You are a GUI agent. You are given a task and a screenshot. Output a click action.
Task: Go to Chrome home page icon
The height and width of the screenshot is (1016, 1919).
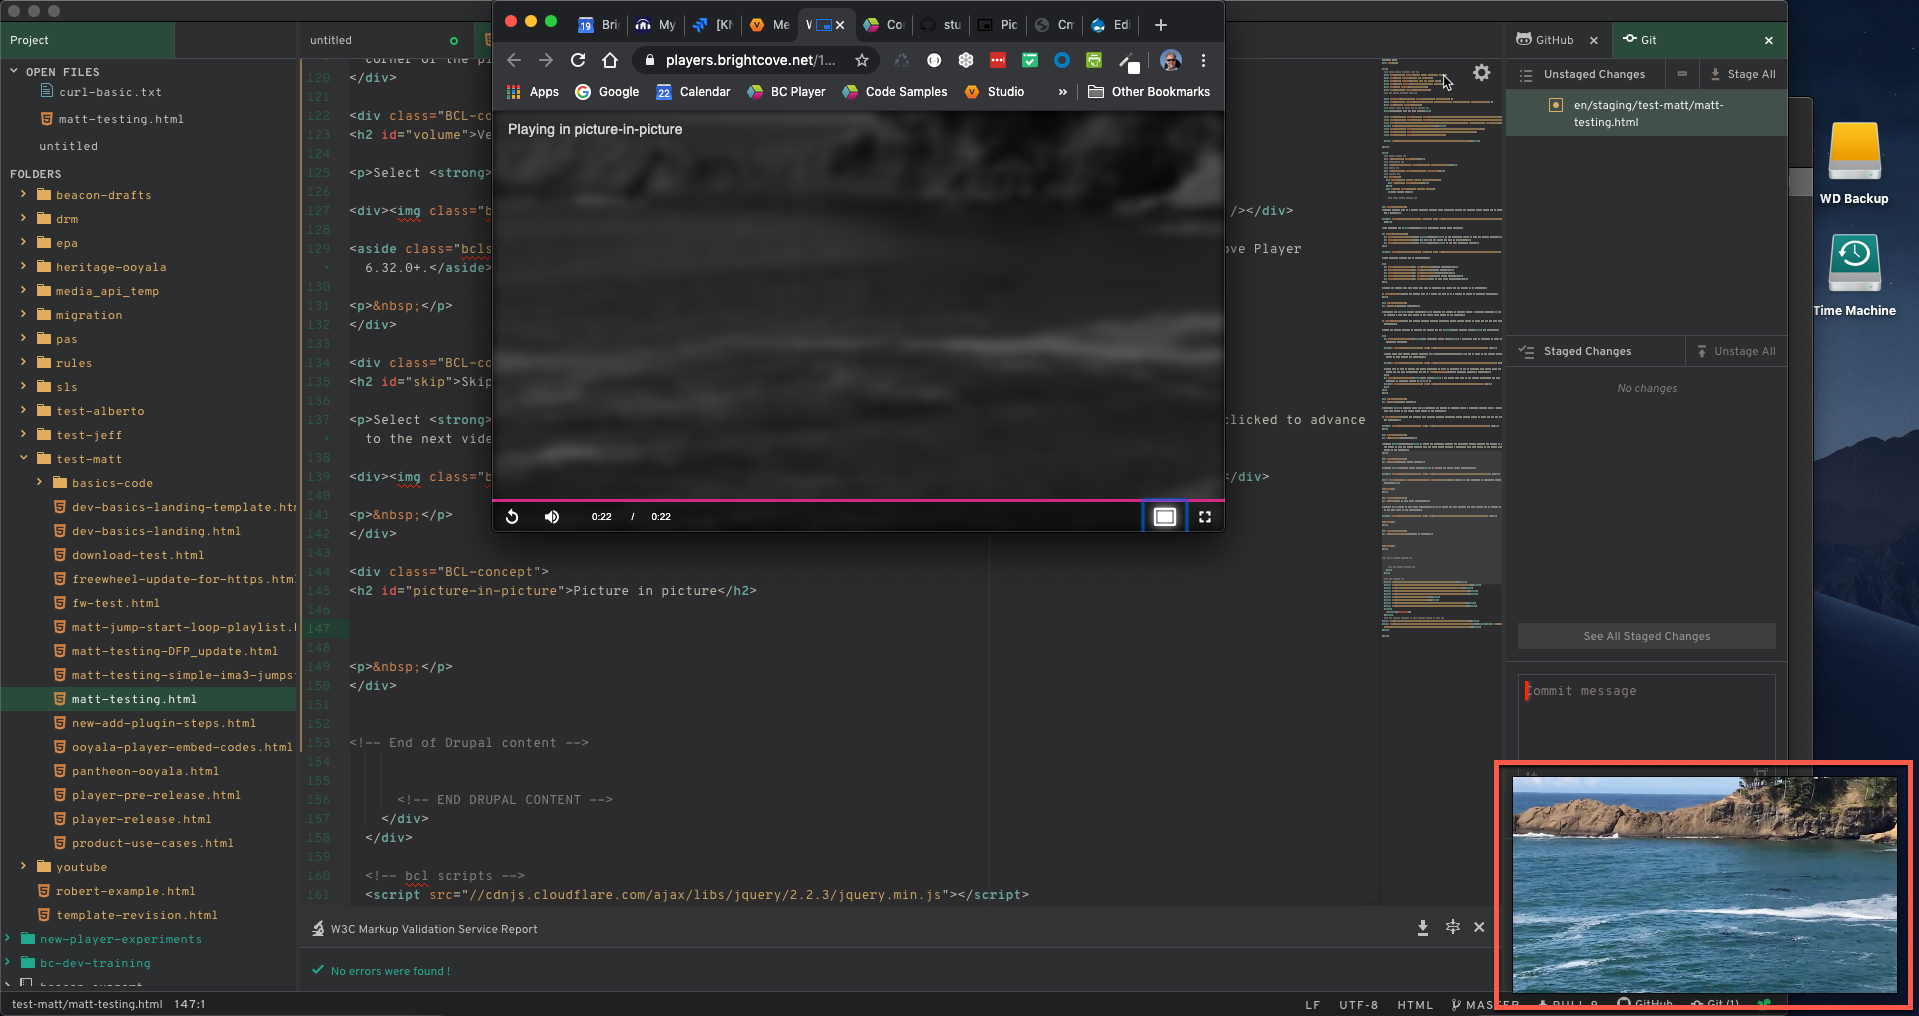(610, 60)
